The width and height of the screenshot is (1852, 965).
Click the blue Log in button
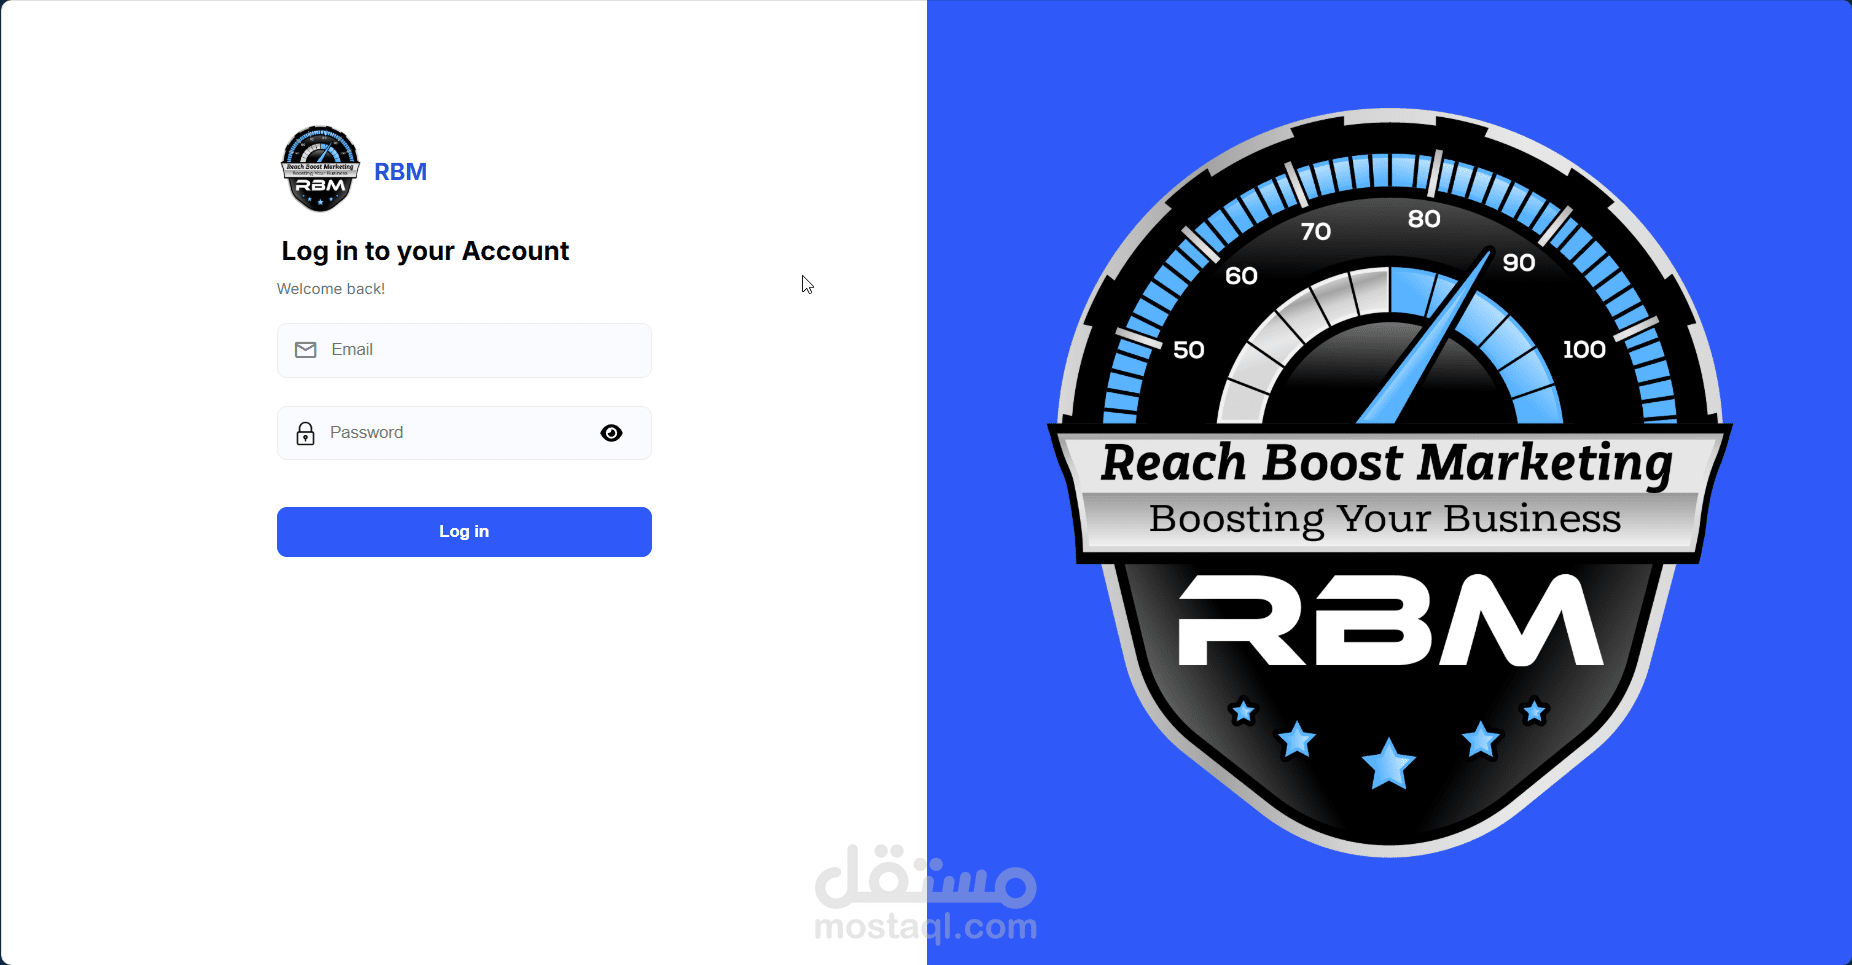[x=464, y=532]
